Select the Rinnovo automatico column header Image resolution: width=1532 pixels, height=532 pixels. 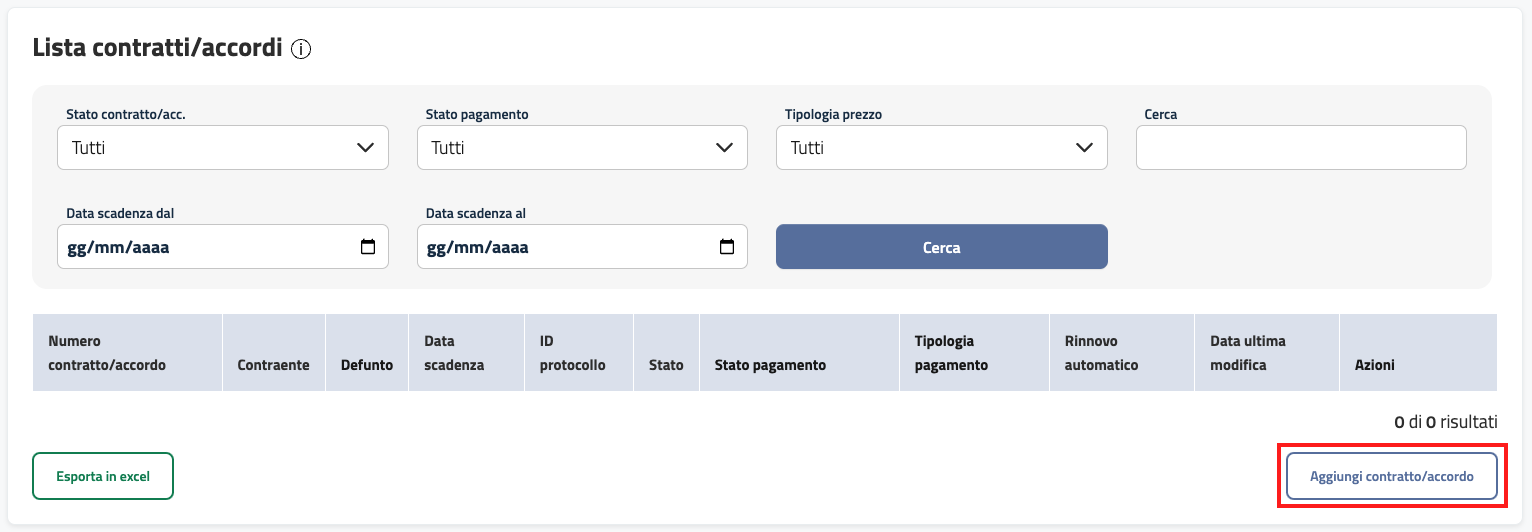coord(1101,353)
